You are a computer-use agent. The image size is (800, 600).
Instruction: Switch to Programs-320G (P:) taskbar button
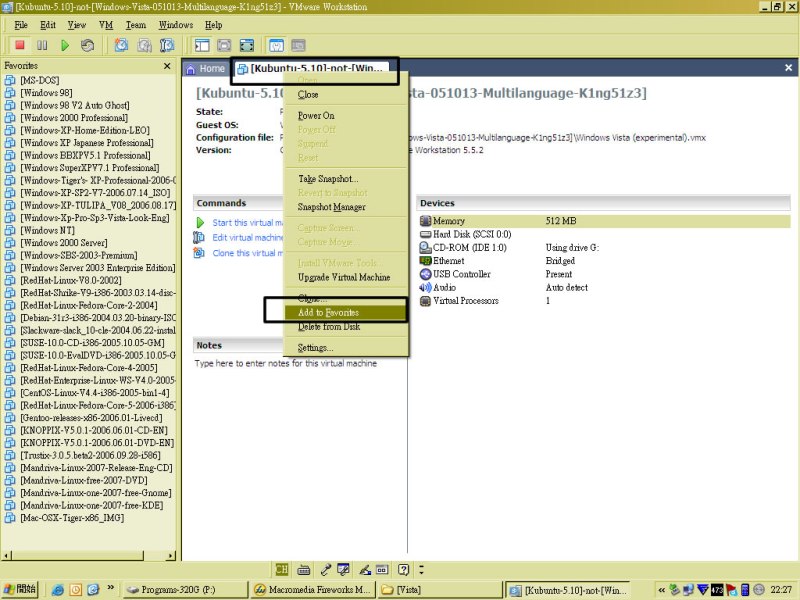point(185,589)
